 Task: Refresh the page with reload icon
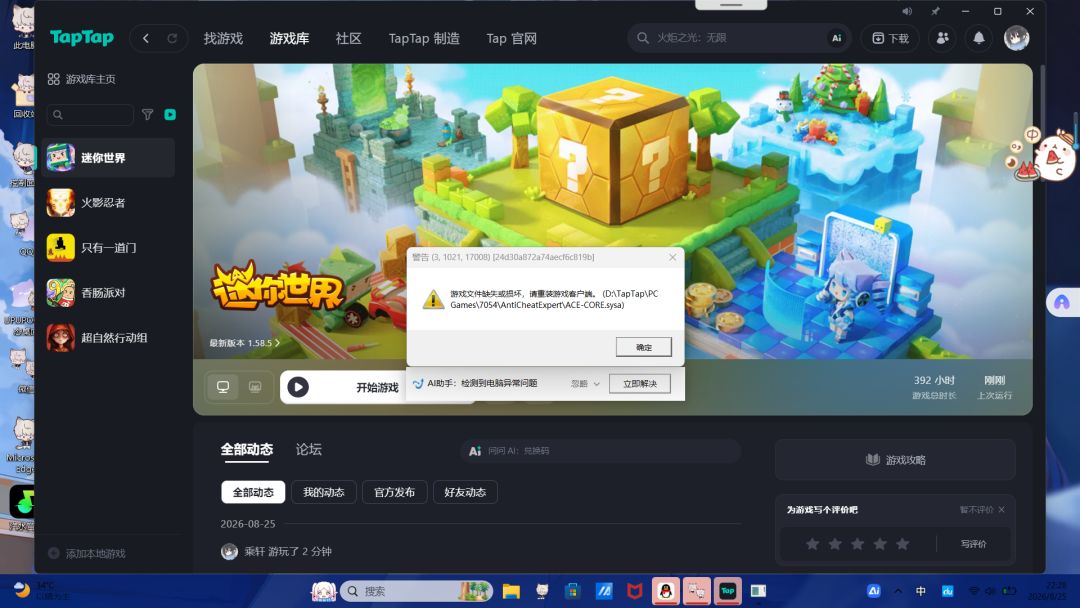coord(172,39)
